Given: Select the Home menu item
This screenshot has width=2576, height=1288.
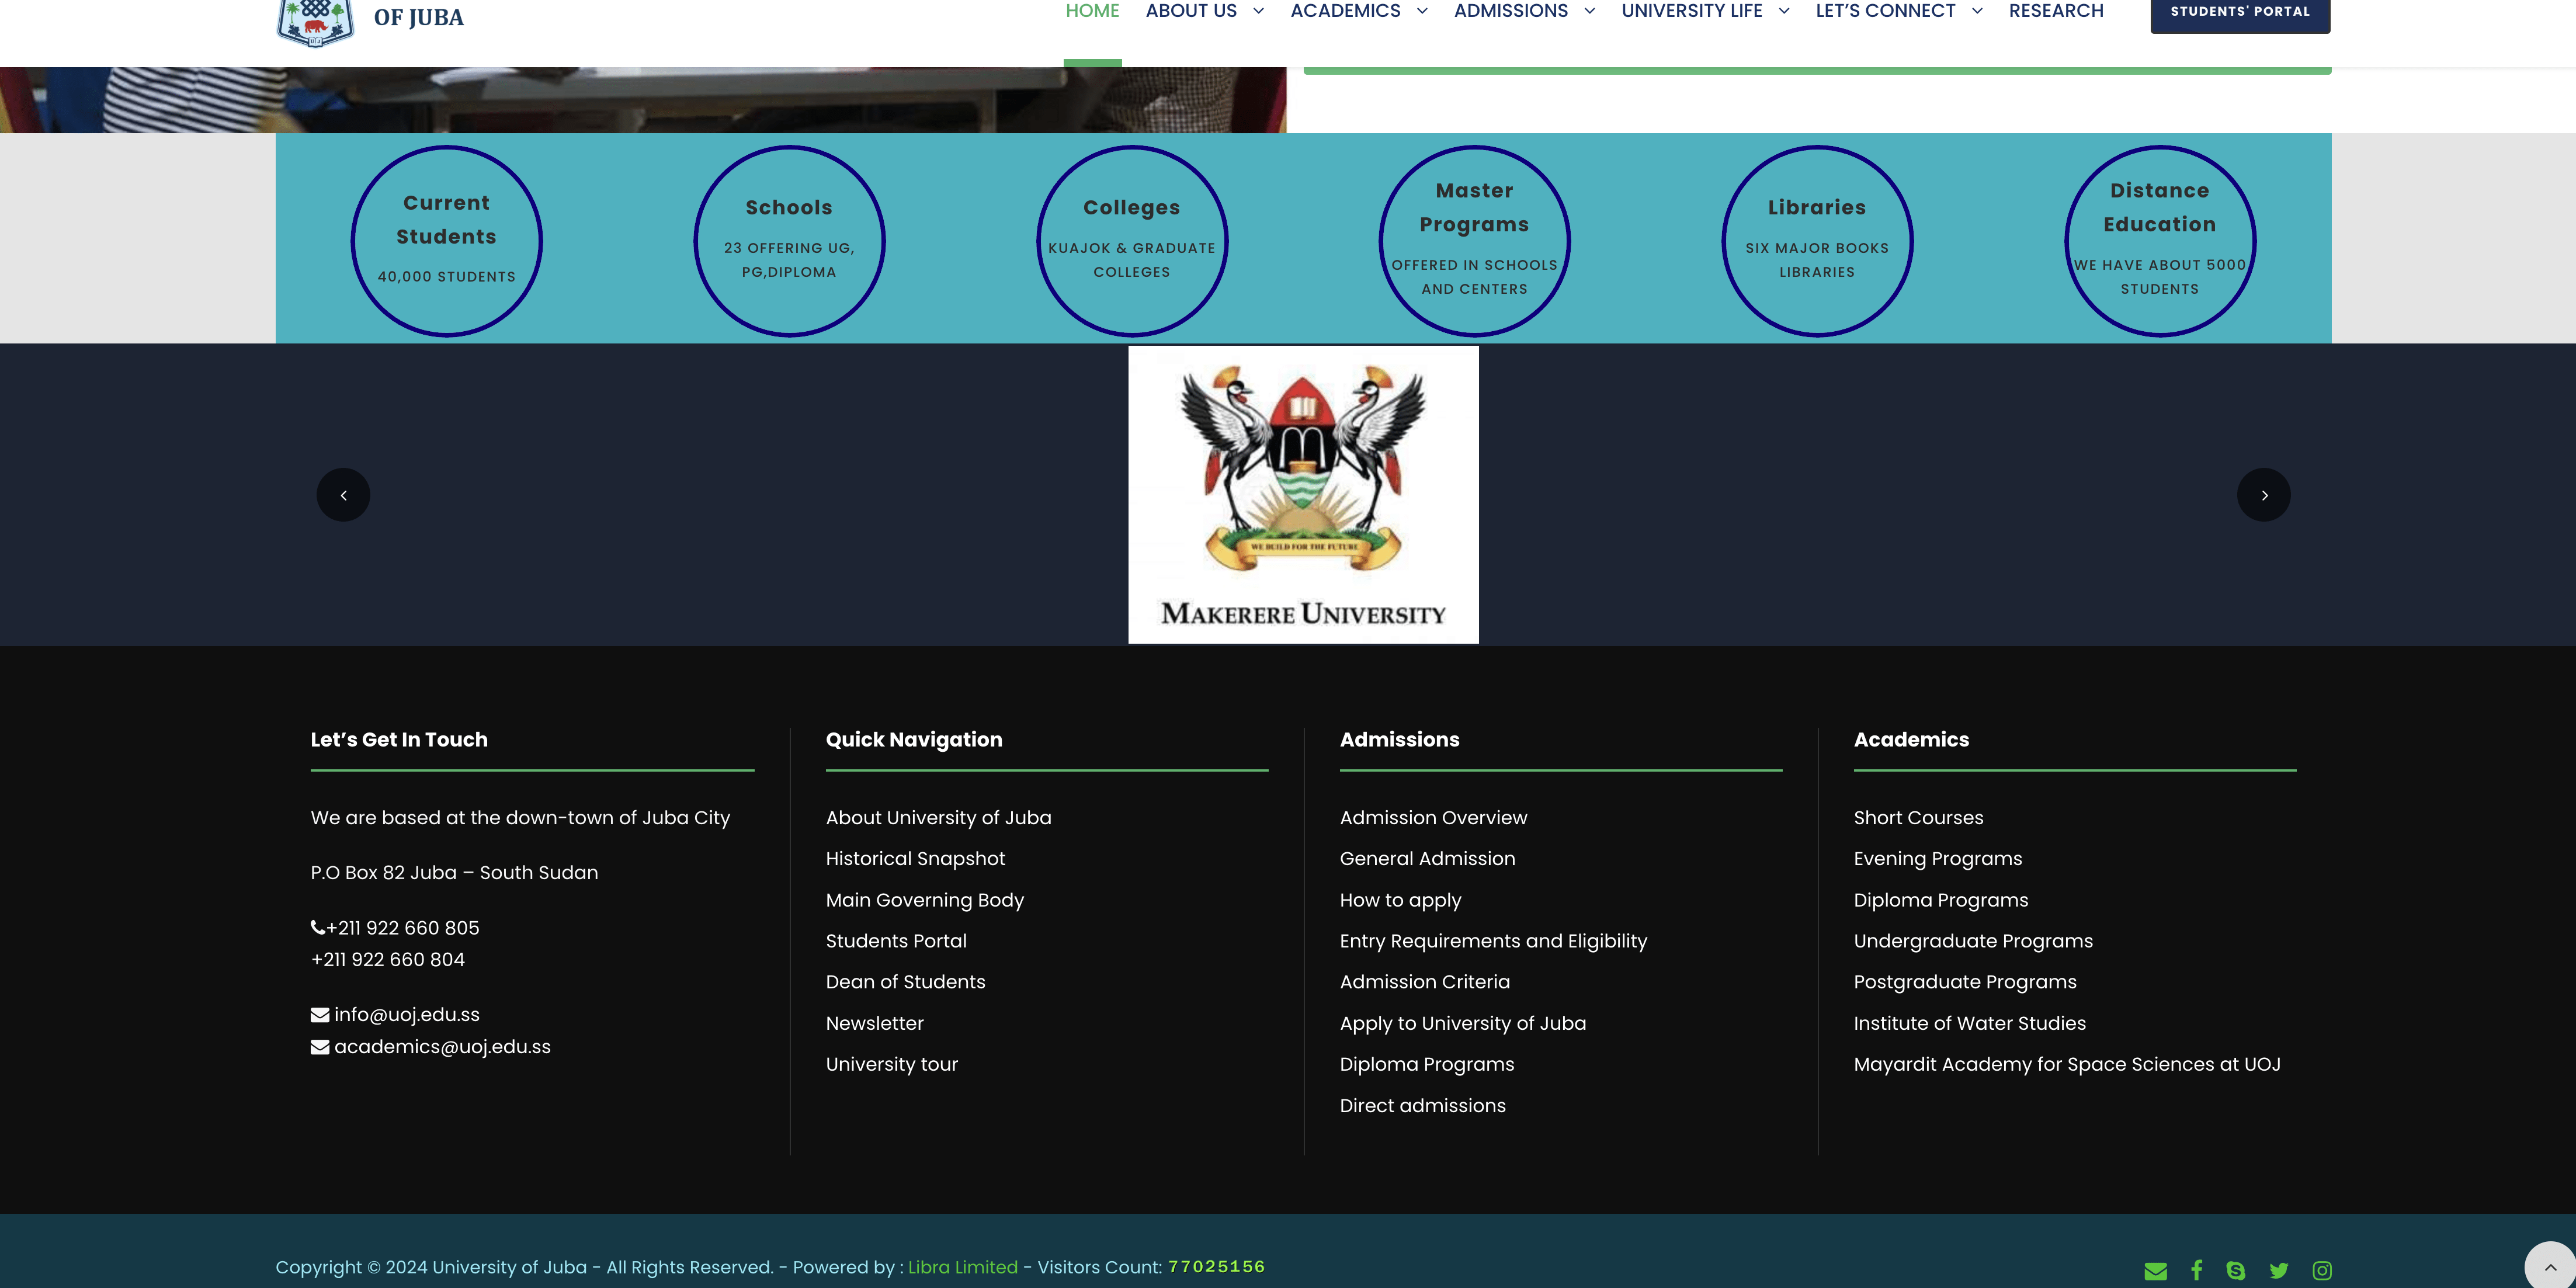Looking at the screenshot, I should point(1092,11).
